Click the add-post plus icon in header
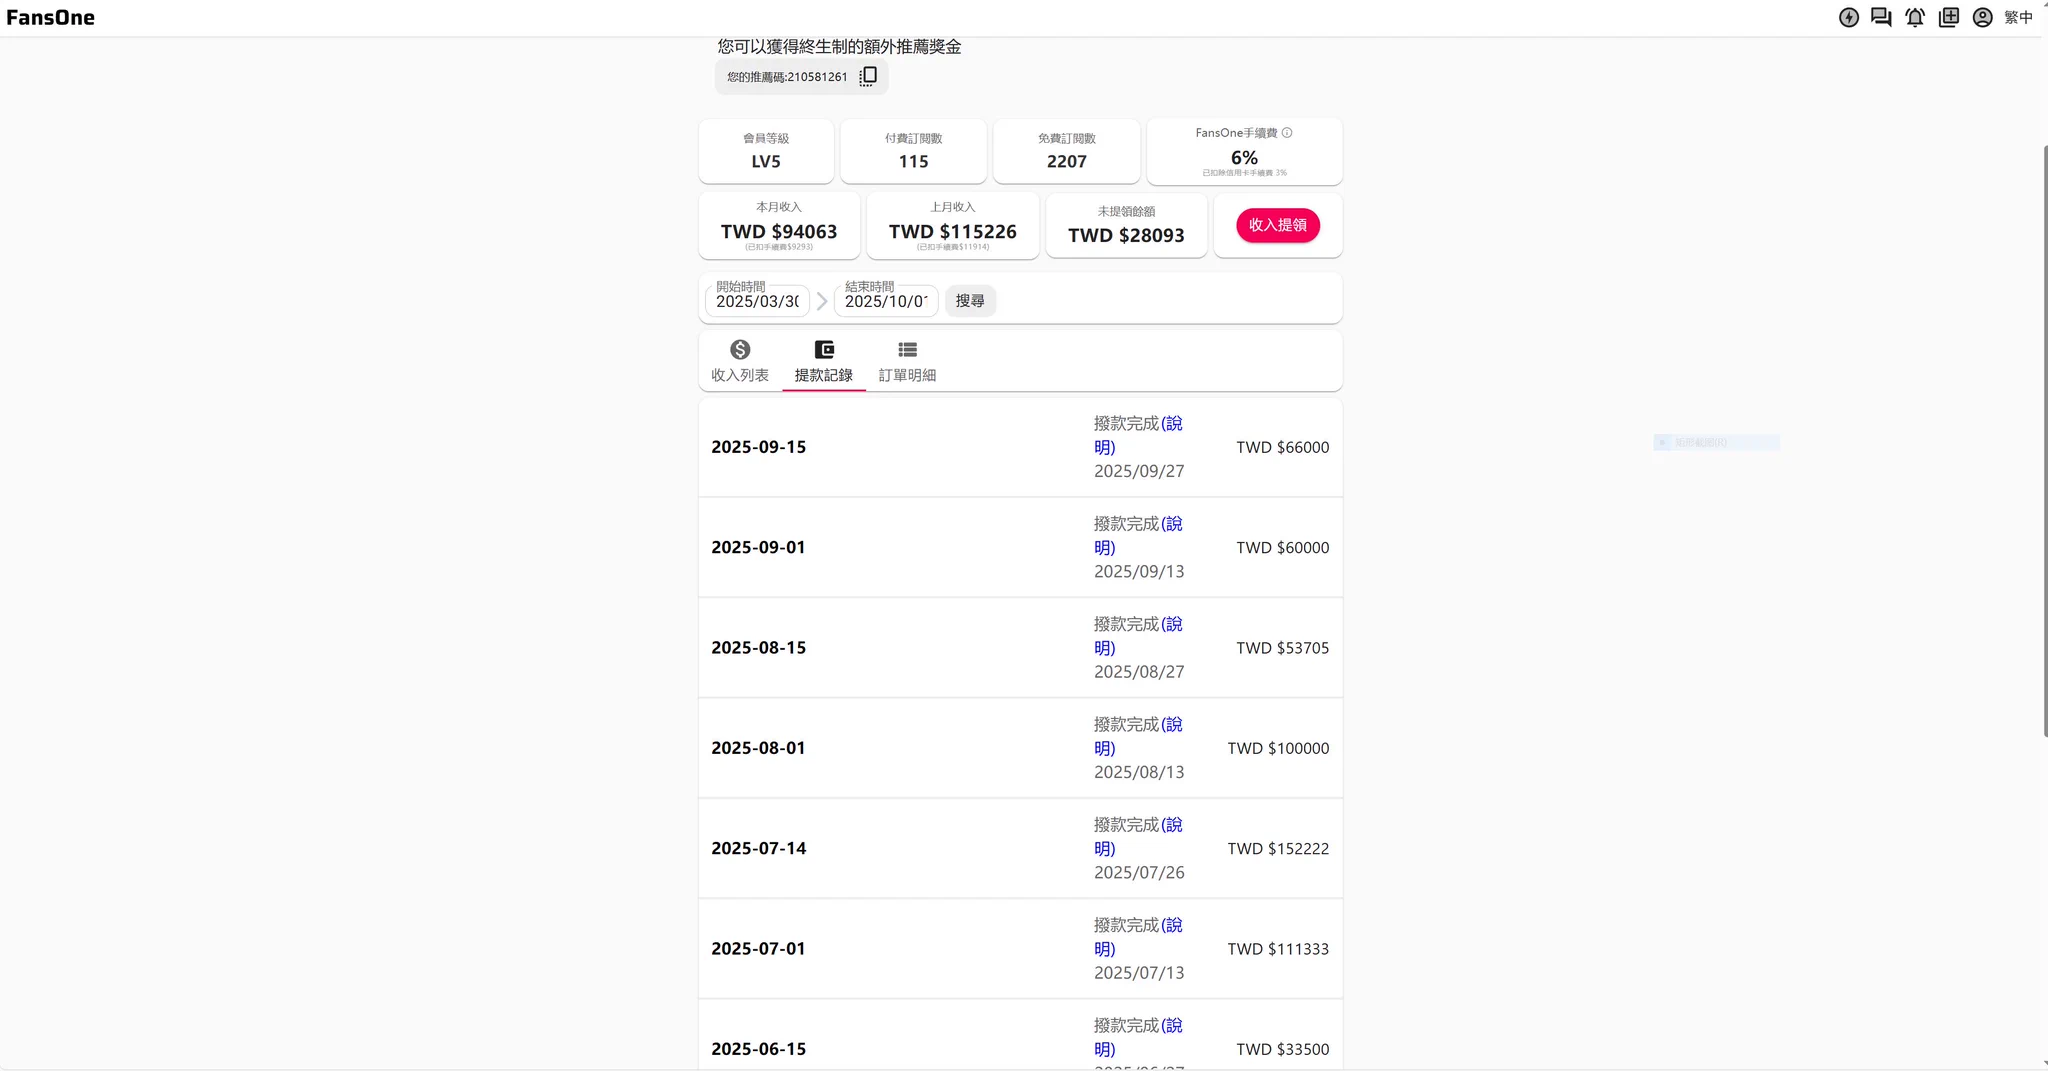The width and height of the screenshot is (2048, 1071). (x=1948, y=18)
